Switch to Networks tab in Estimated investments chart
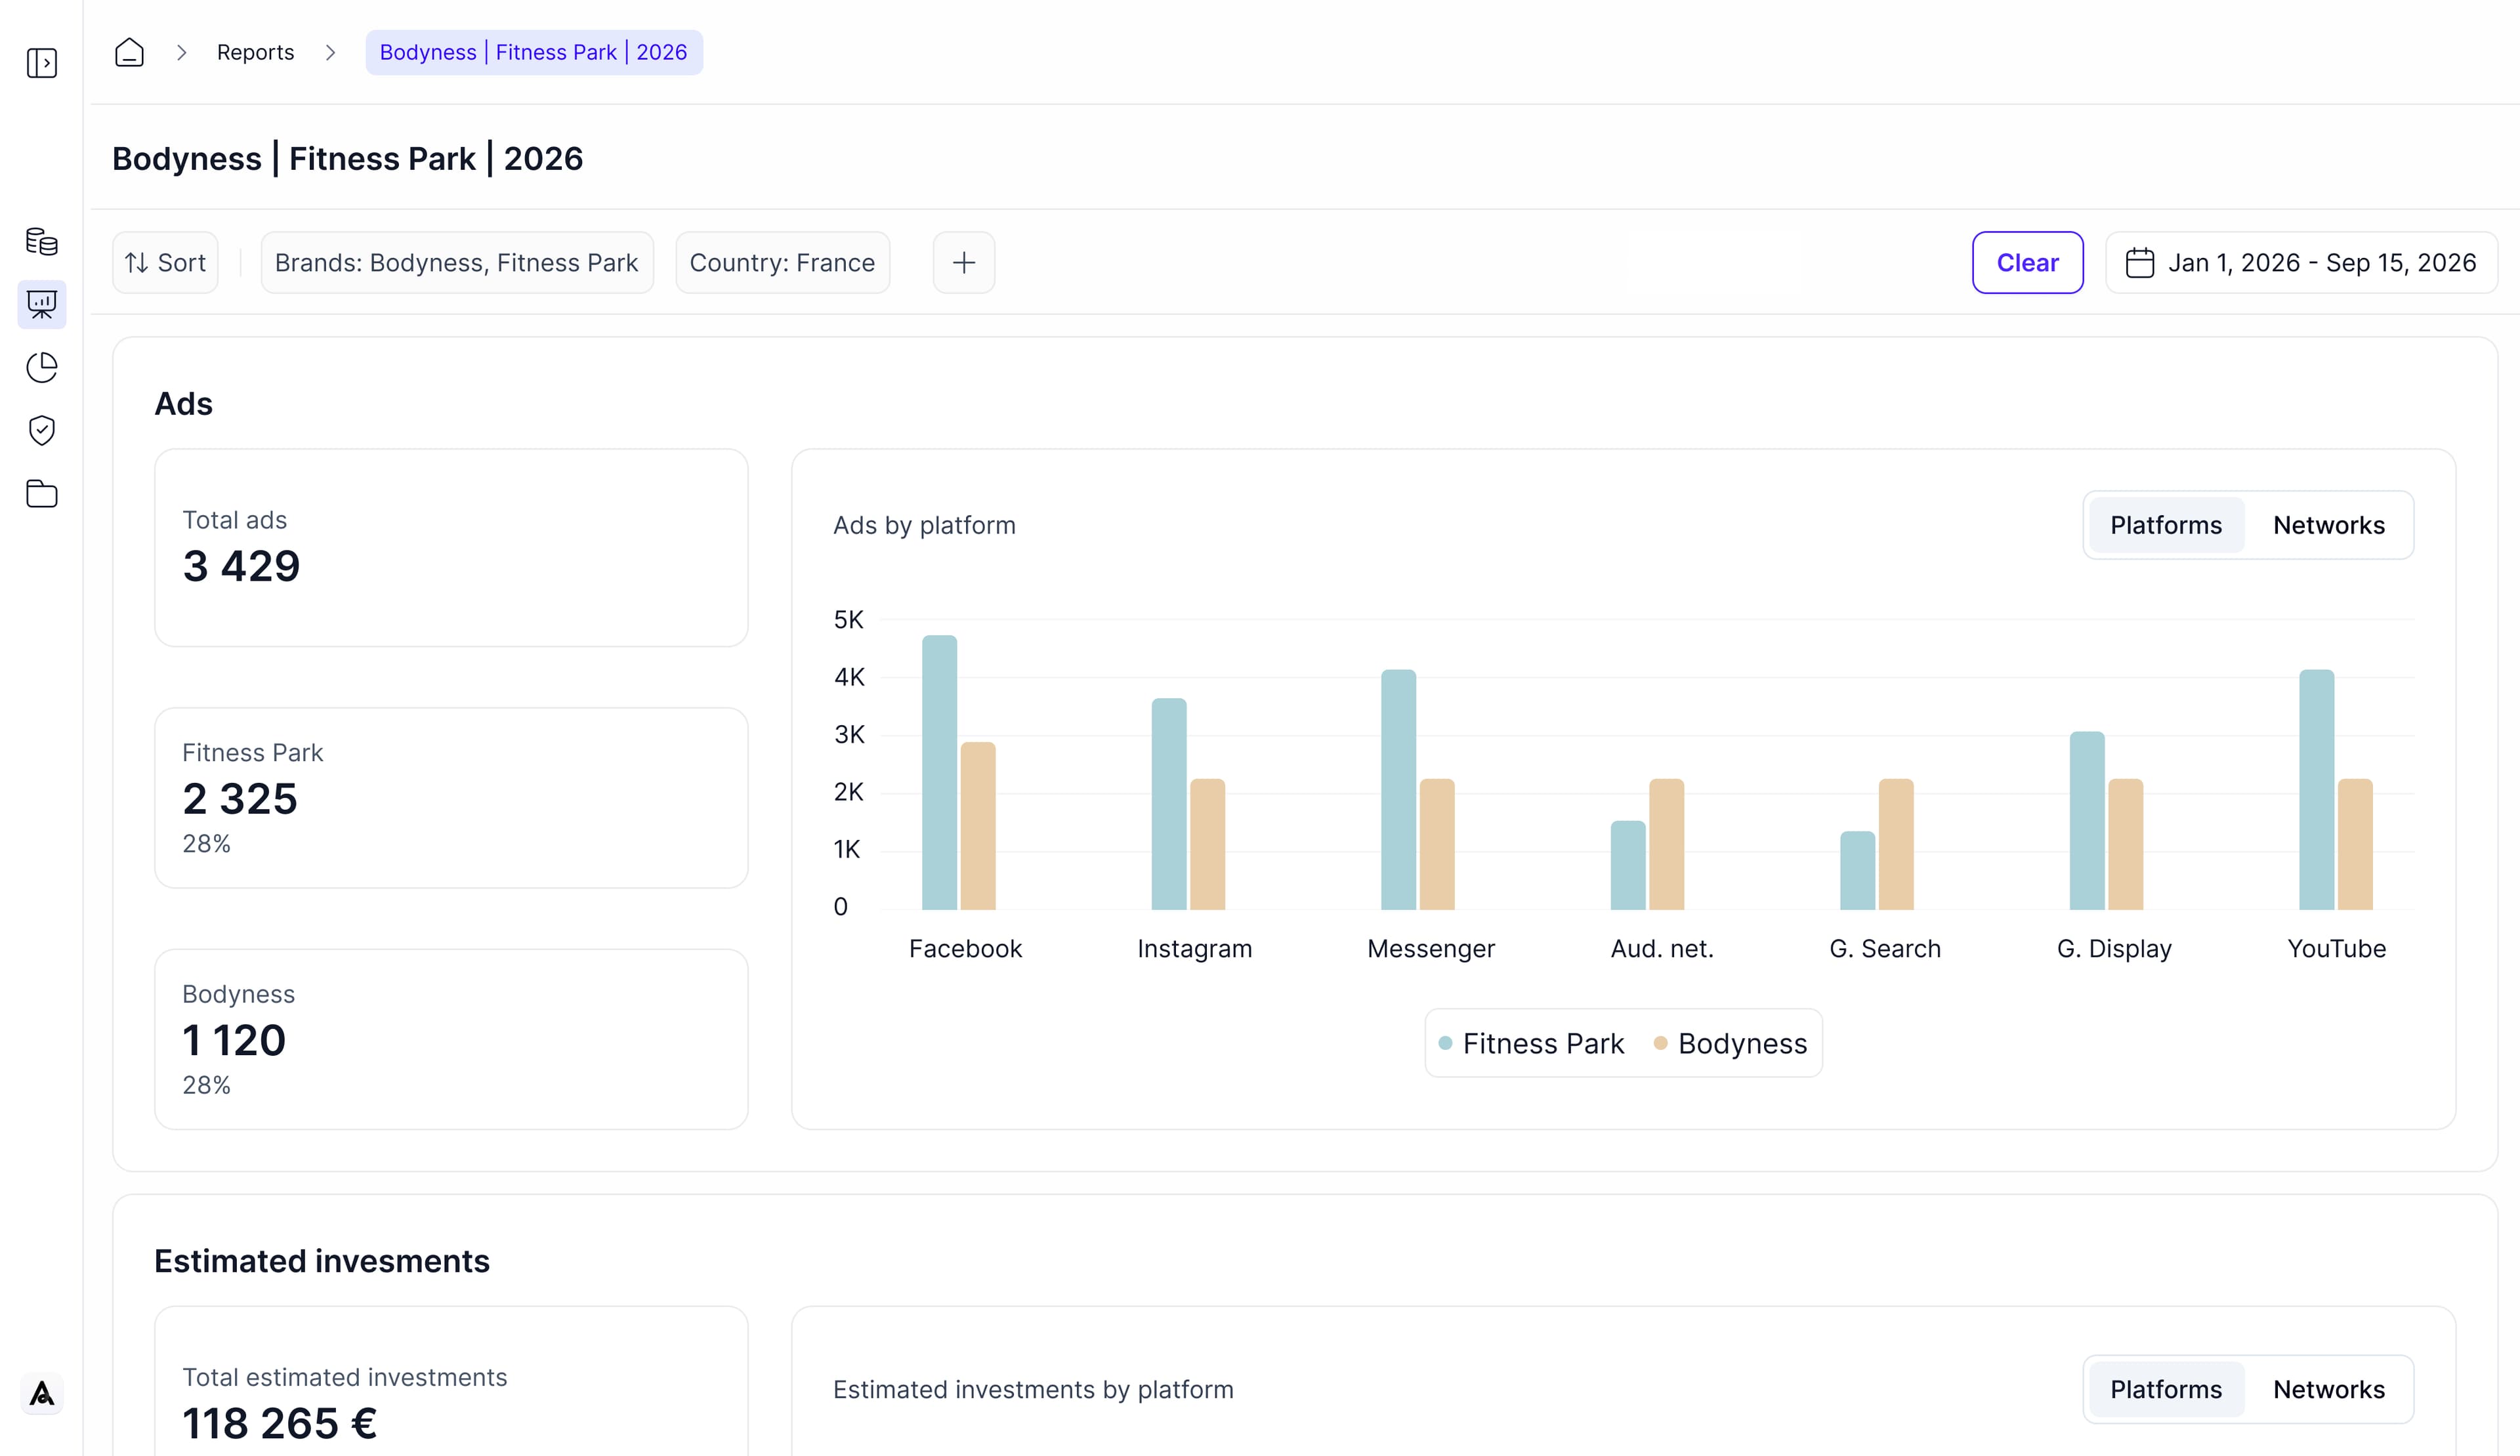This screenshot has width=2520, height=1456. pos(2328,1389)
